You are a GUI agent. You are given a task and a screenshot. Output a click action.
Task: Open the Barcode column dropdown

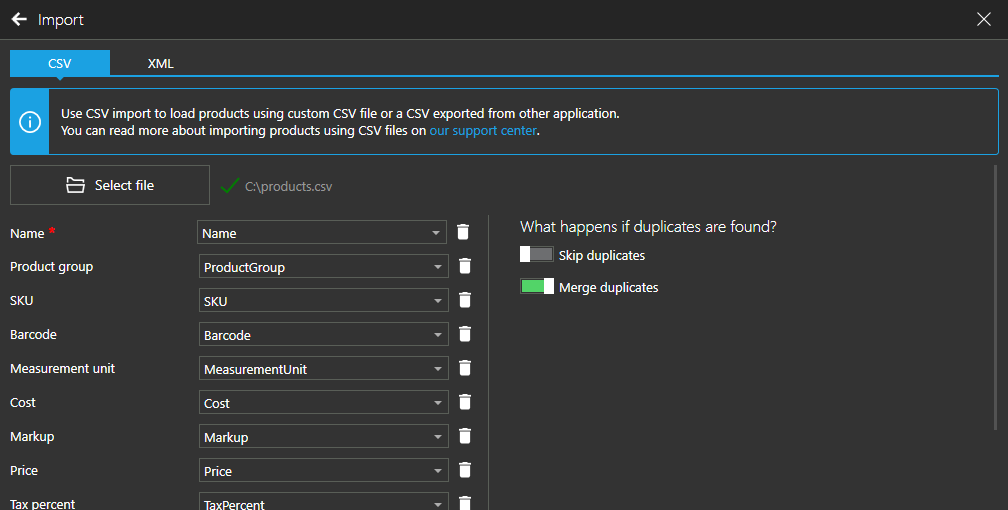323,335
